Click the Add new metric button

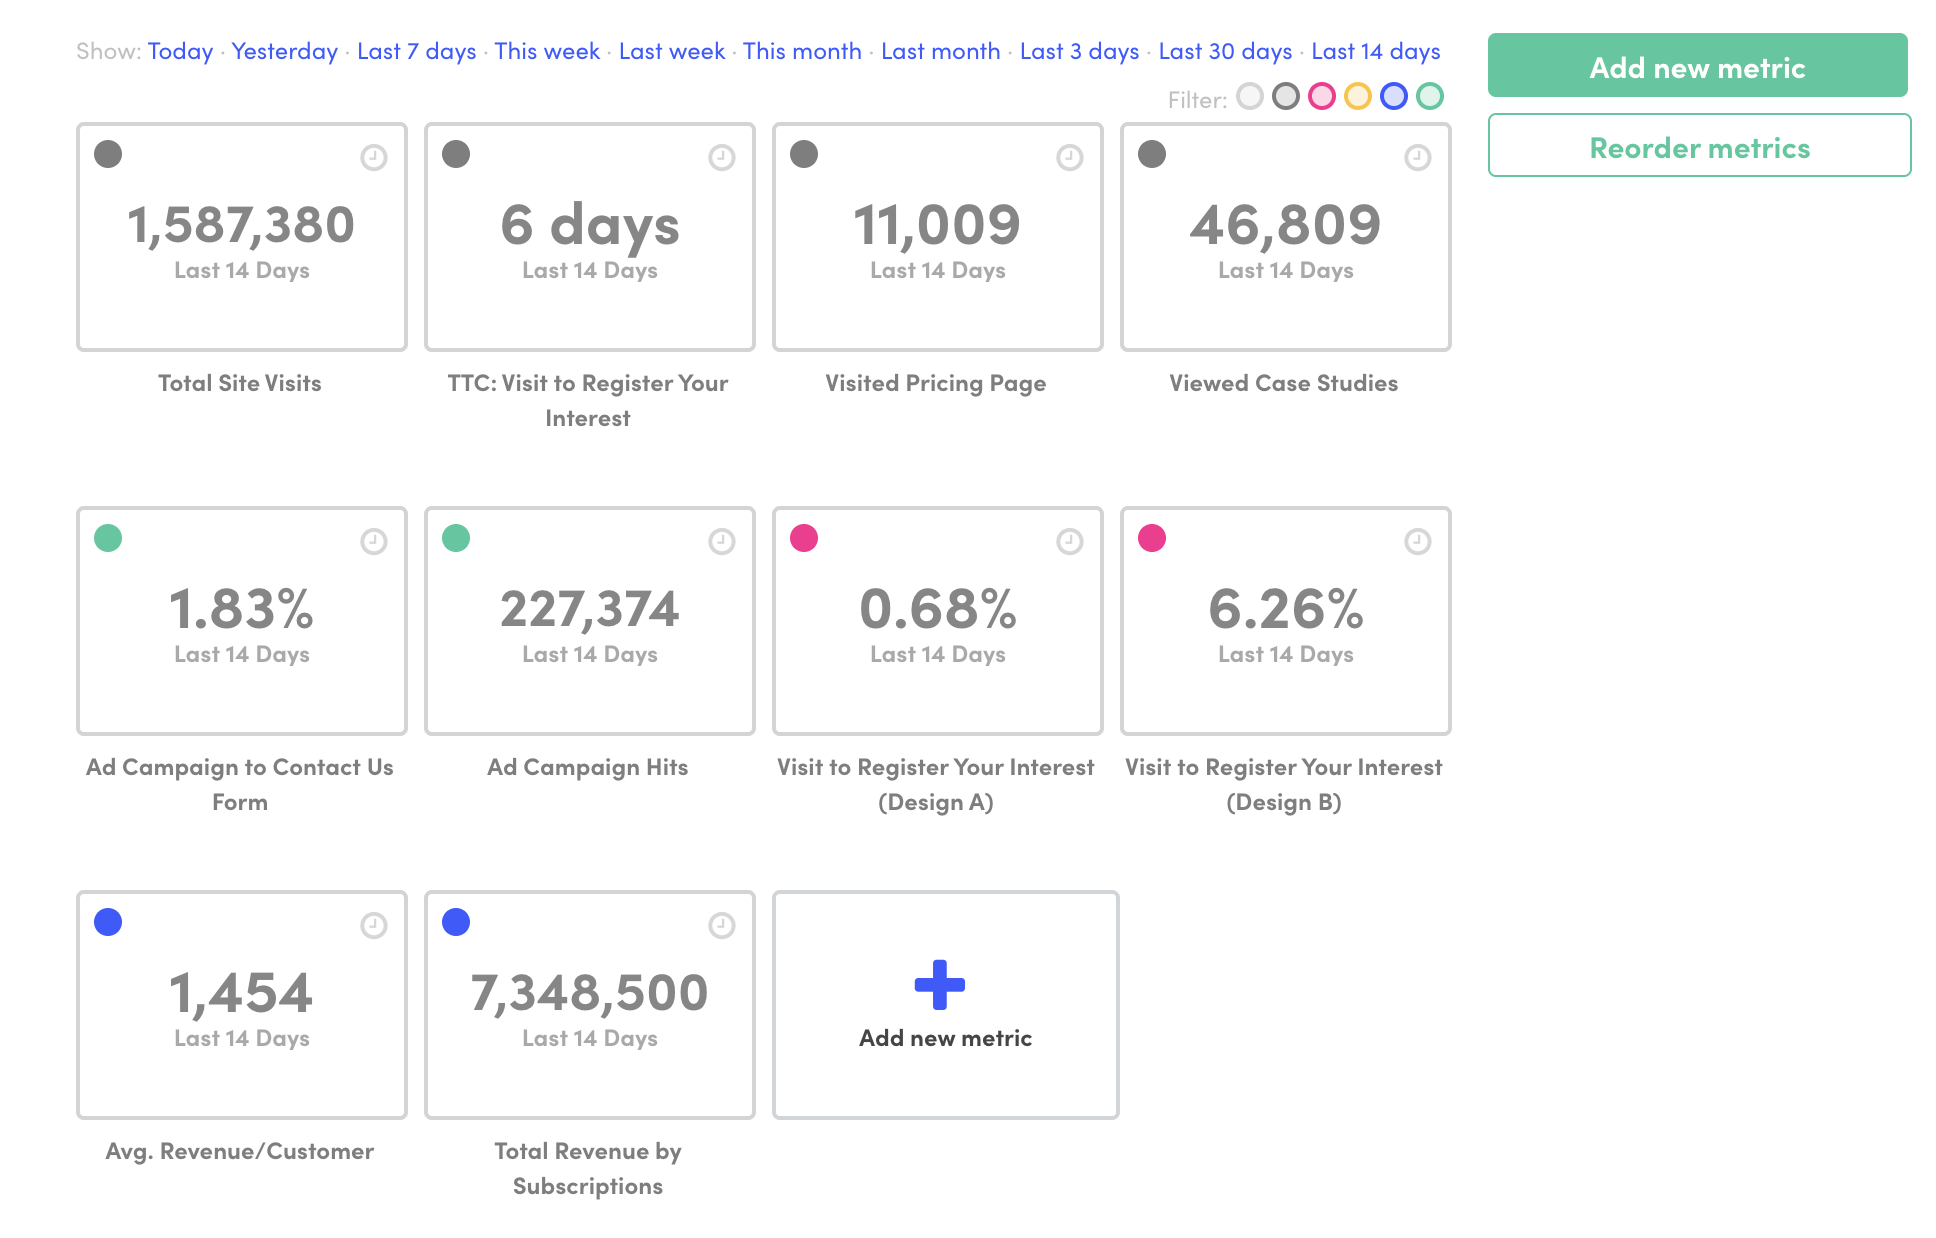[1698, 66]
